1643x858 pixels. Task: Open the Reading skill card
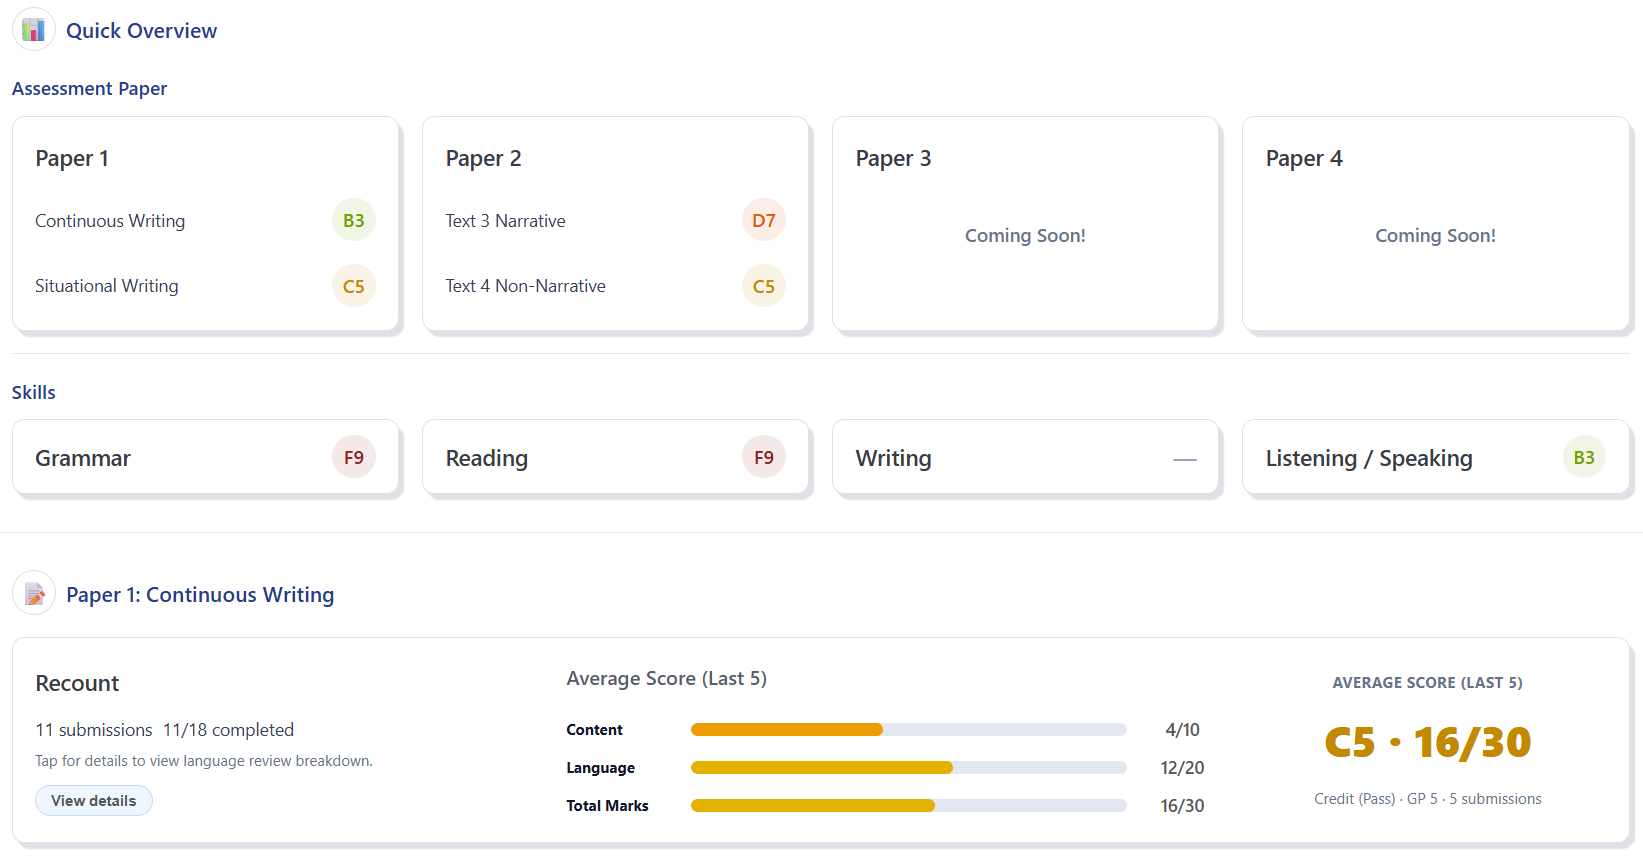(x=616, y=457)
